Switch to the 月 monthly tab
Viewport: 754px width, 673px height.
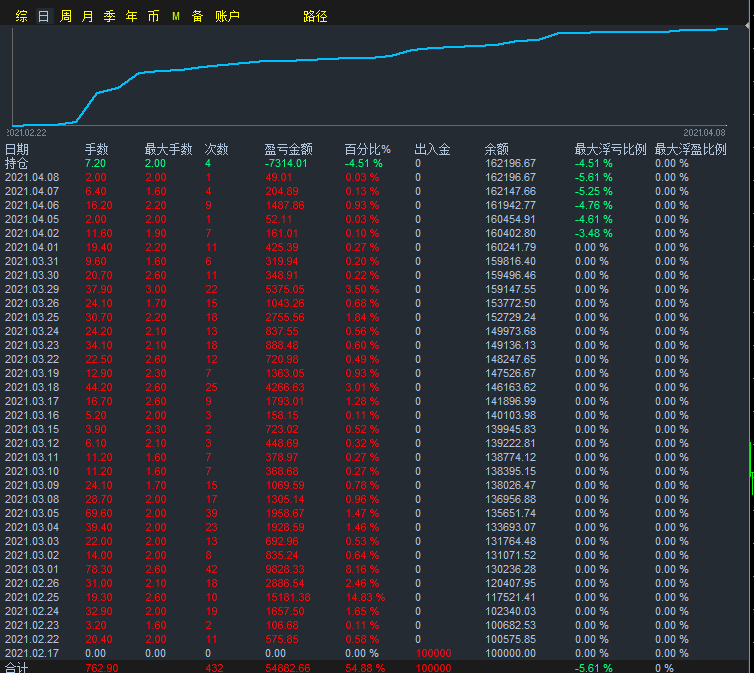pyautogui.click(x=88, y=16)
